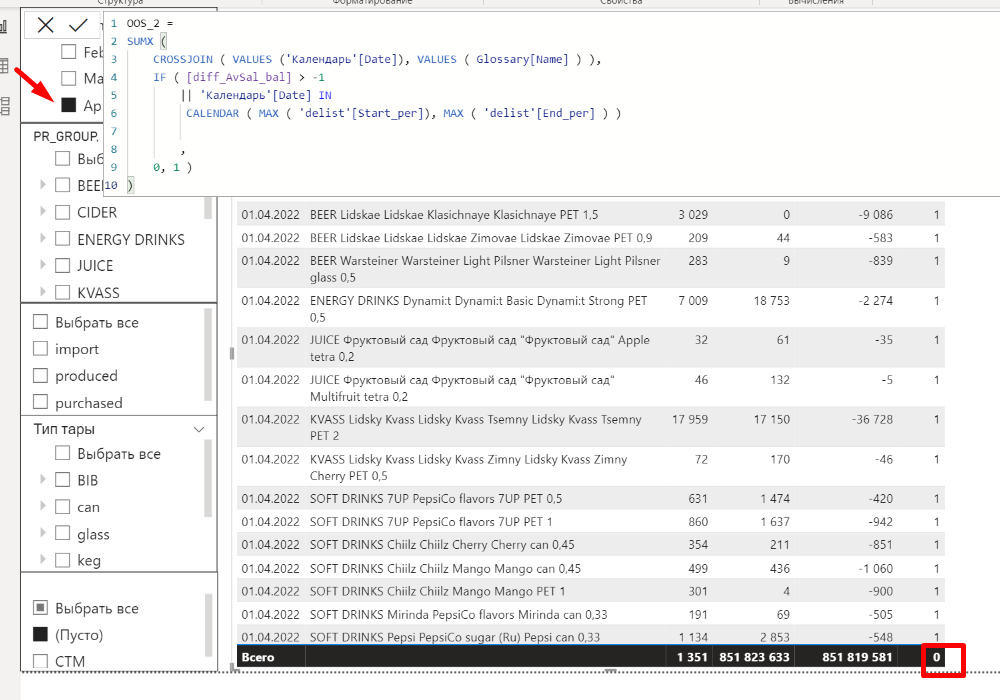This screenshot has width=1000, height=700.
Task: Expand the can tree node
Action: click(x=43, y=506)
